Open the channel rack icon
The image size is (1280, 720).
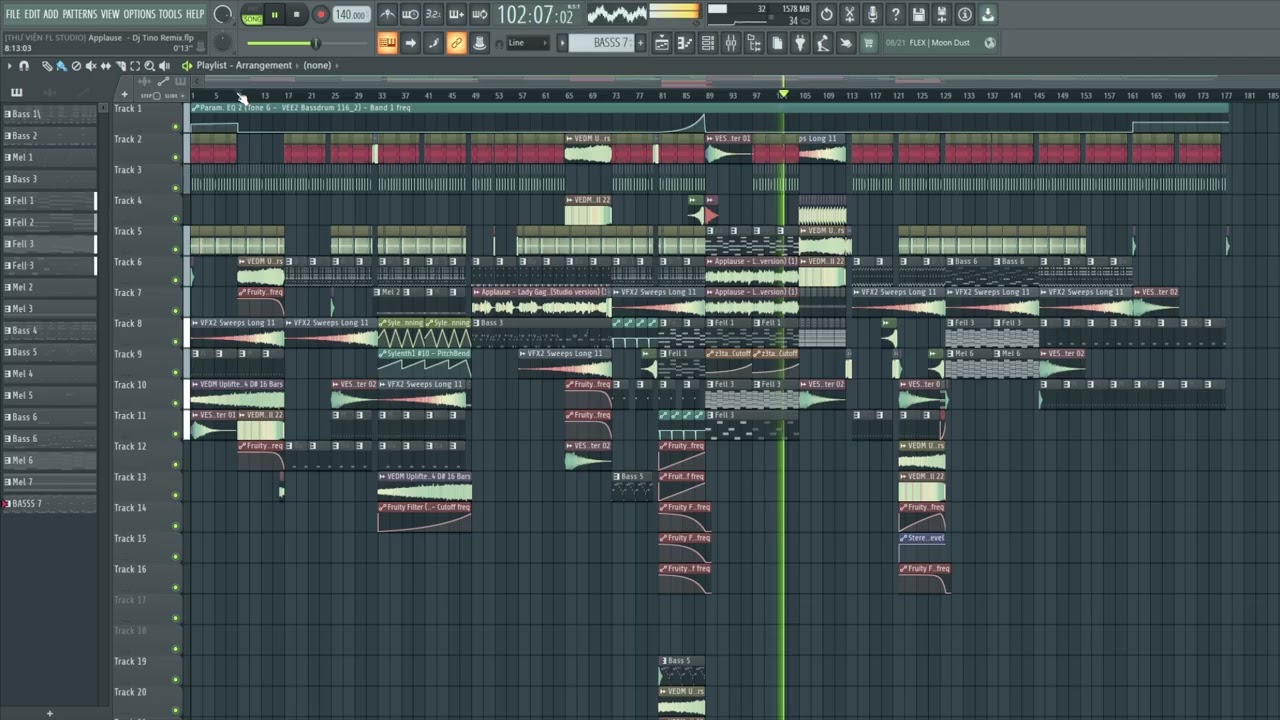pyautogui.click(x=708, y=43)
